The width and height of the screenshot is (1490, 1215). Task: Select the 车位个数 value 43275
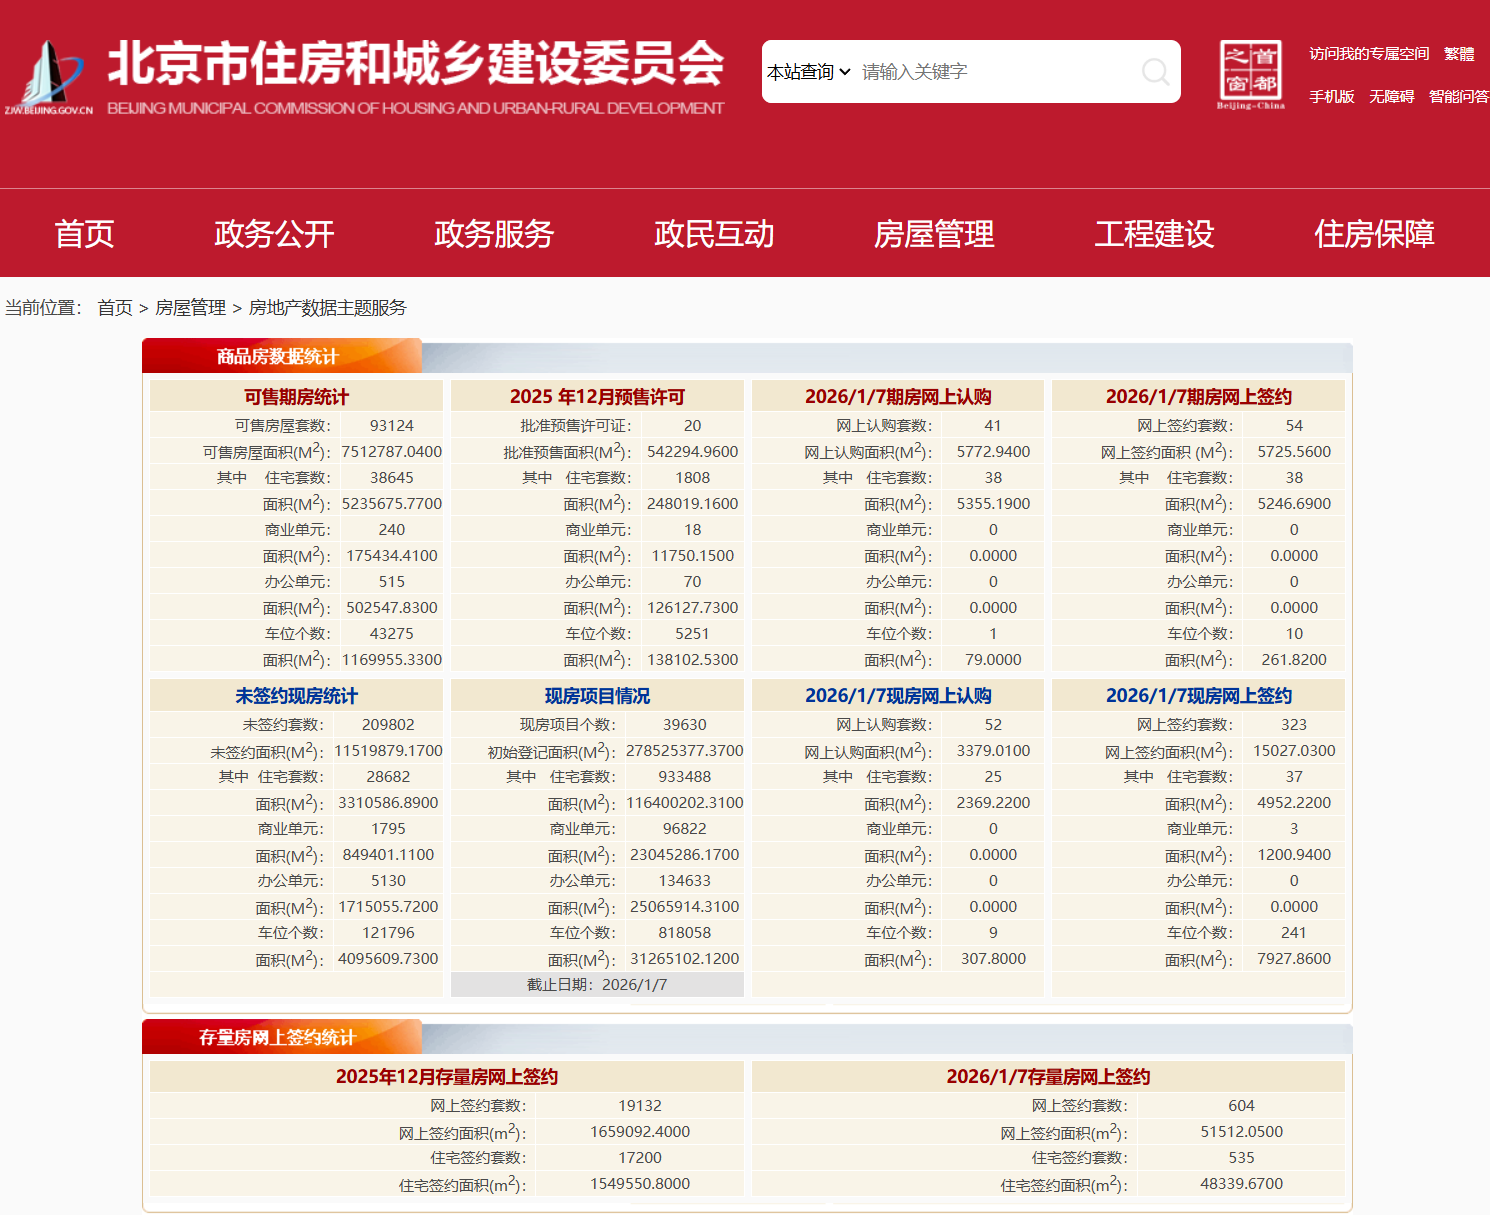(x=392, y=634)
